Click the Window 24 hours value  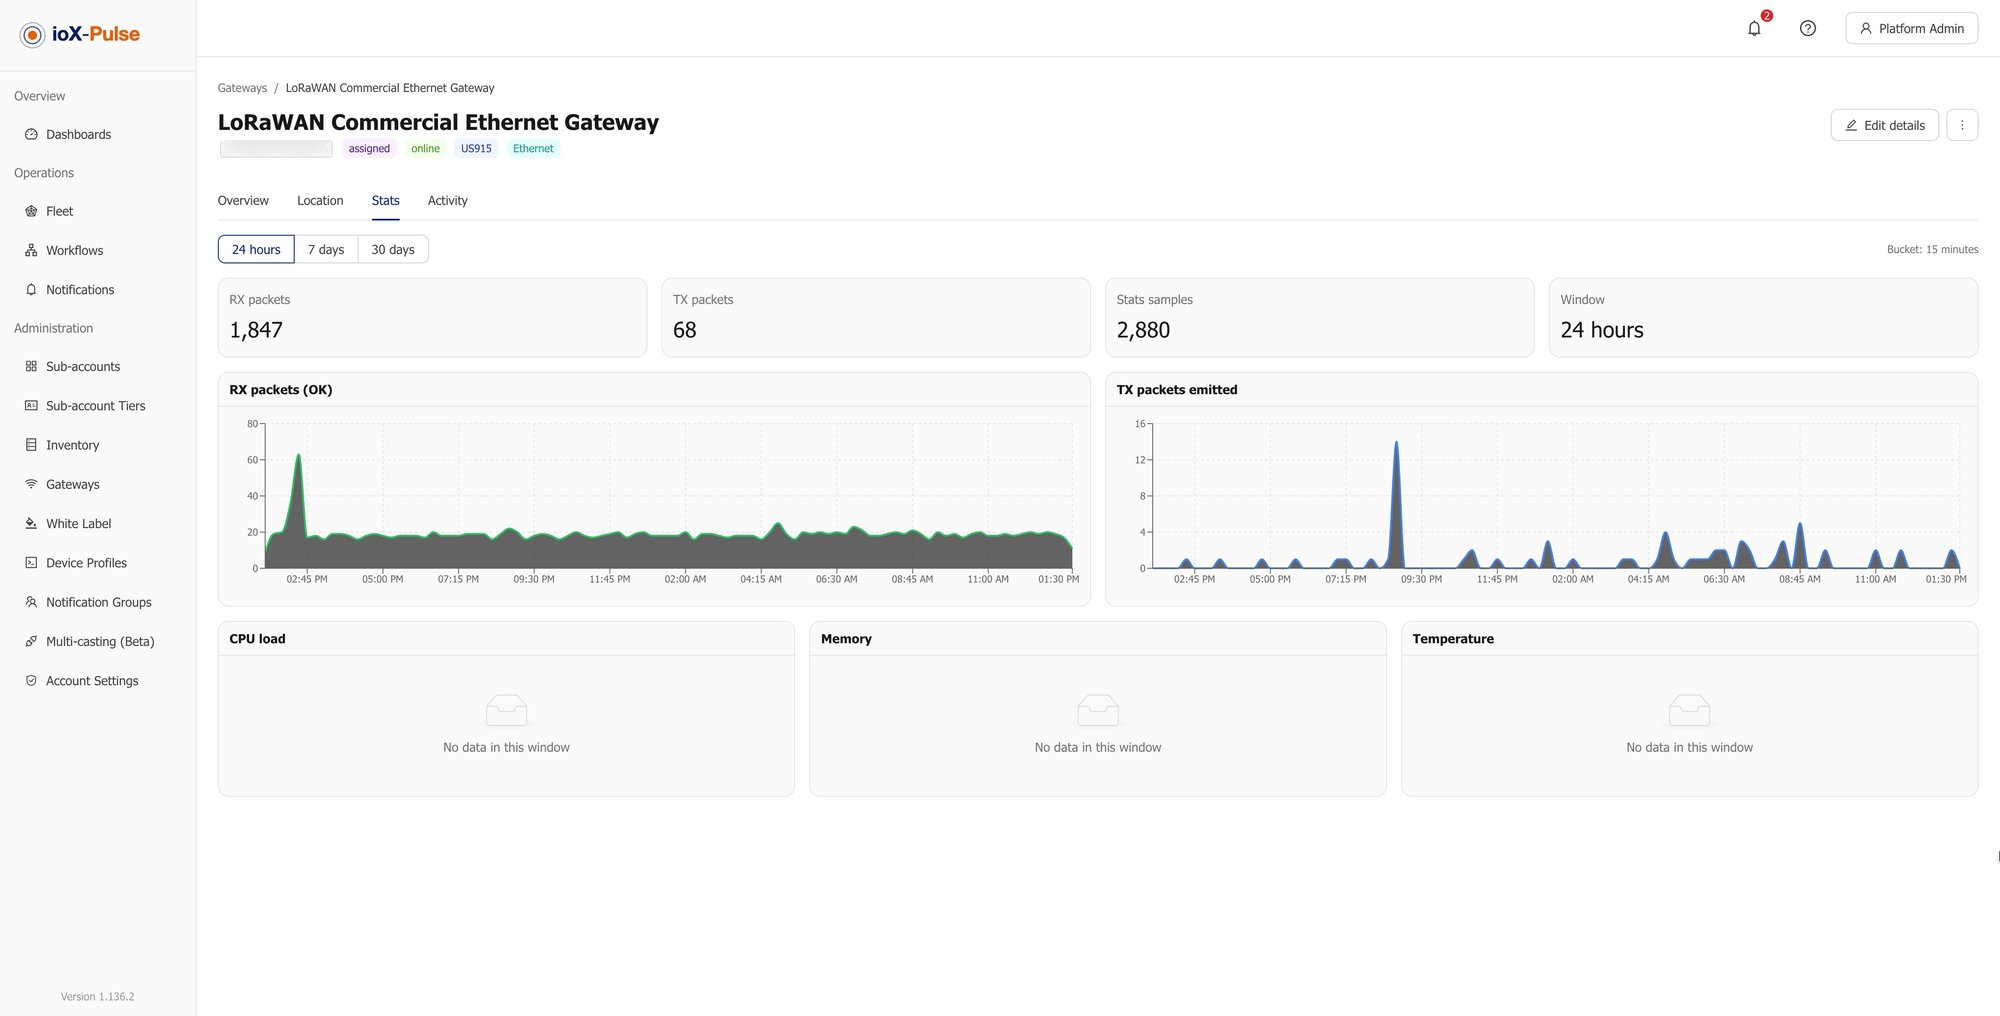click(x=1602, y=330)
